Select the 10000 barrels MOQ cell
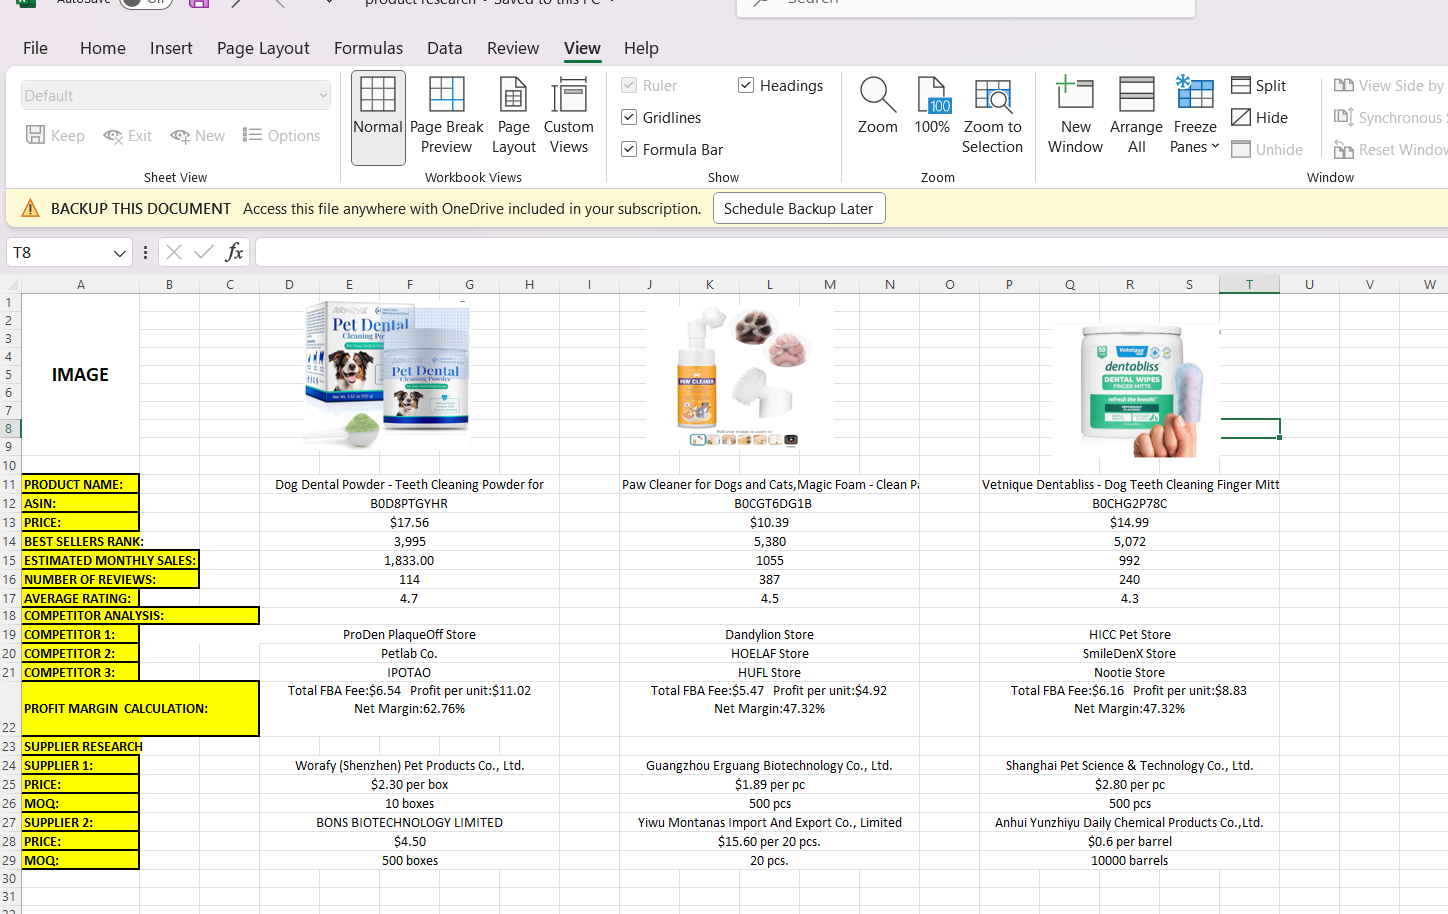Screen dimensions: 1448x914 point(1129,861)
